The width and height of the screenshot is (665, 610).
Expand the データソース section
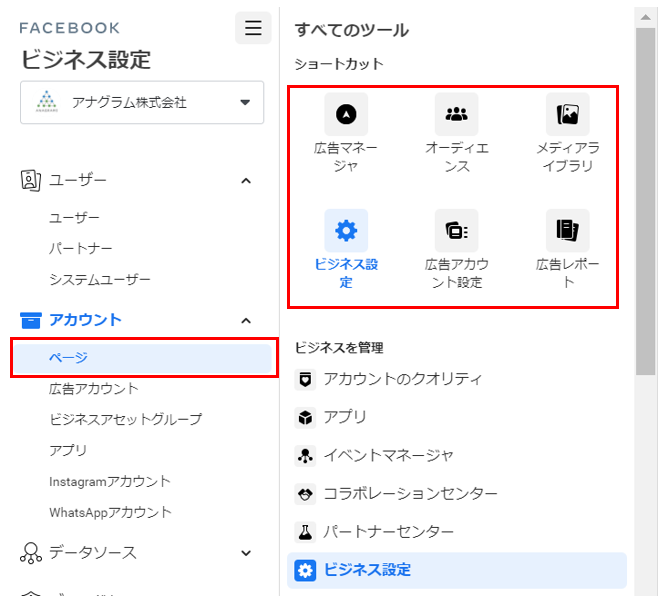pos(246,552)
